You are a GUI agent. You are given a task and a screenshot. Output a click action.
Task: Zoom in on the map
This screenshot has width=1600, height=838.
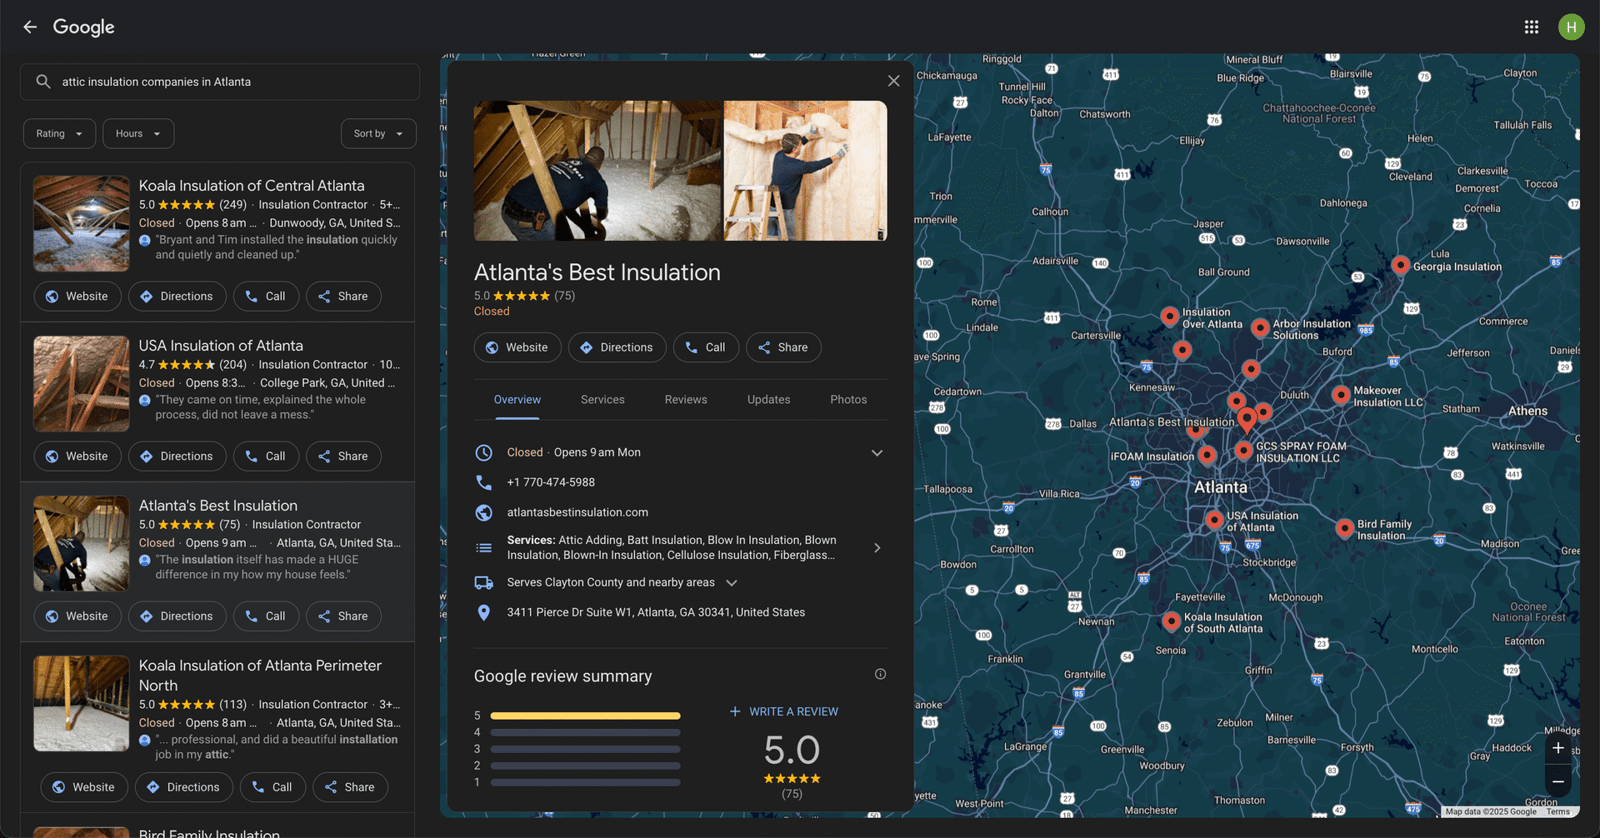click(x=1558, y=748)
